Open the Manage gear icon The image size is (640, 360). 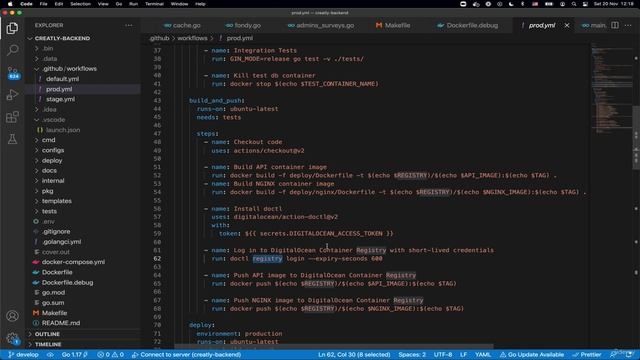(12, 338)
